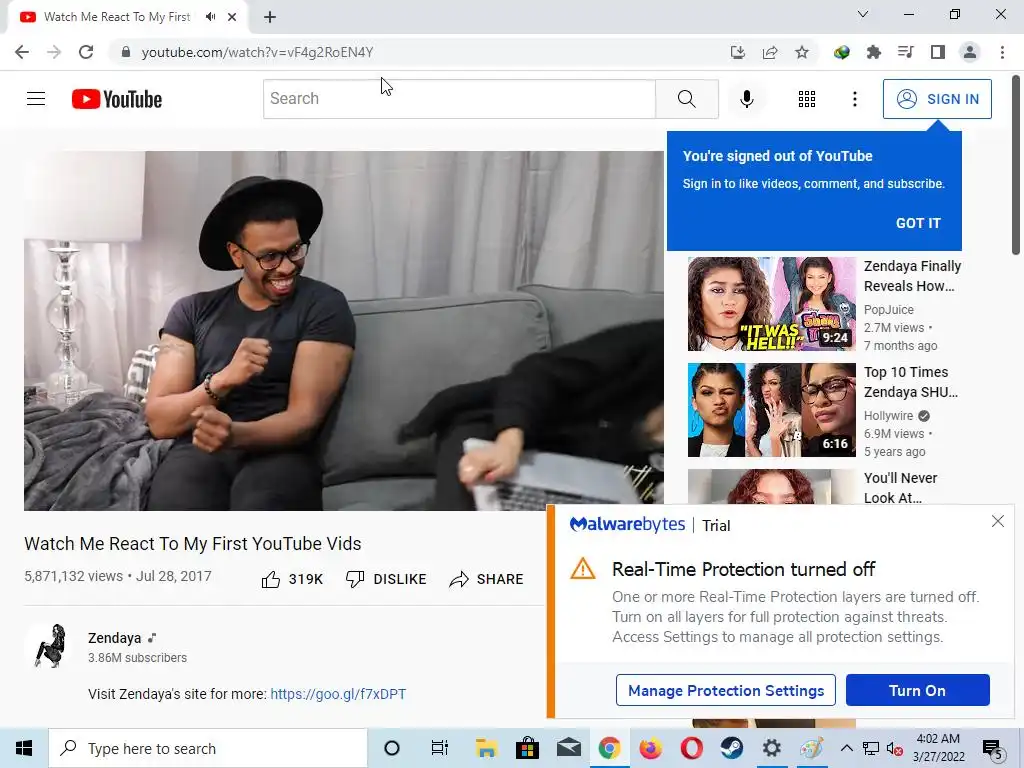Open a new browser tab

[270, 17]
